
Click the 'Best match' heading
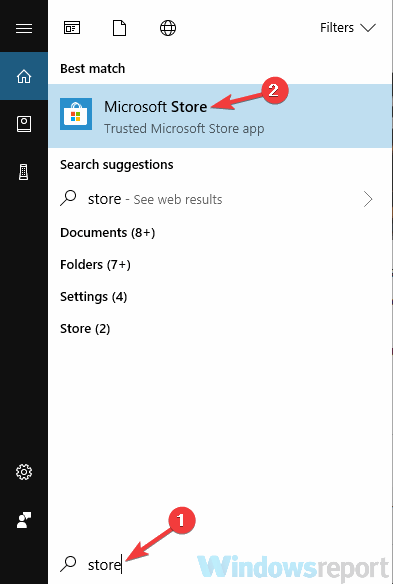pos(92,69)
